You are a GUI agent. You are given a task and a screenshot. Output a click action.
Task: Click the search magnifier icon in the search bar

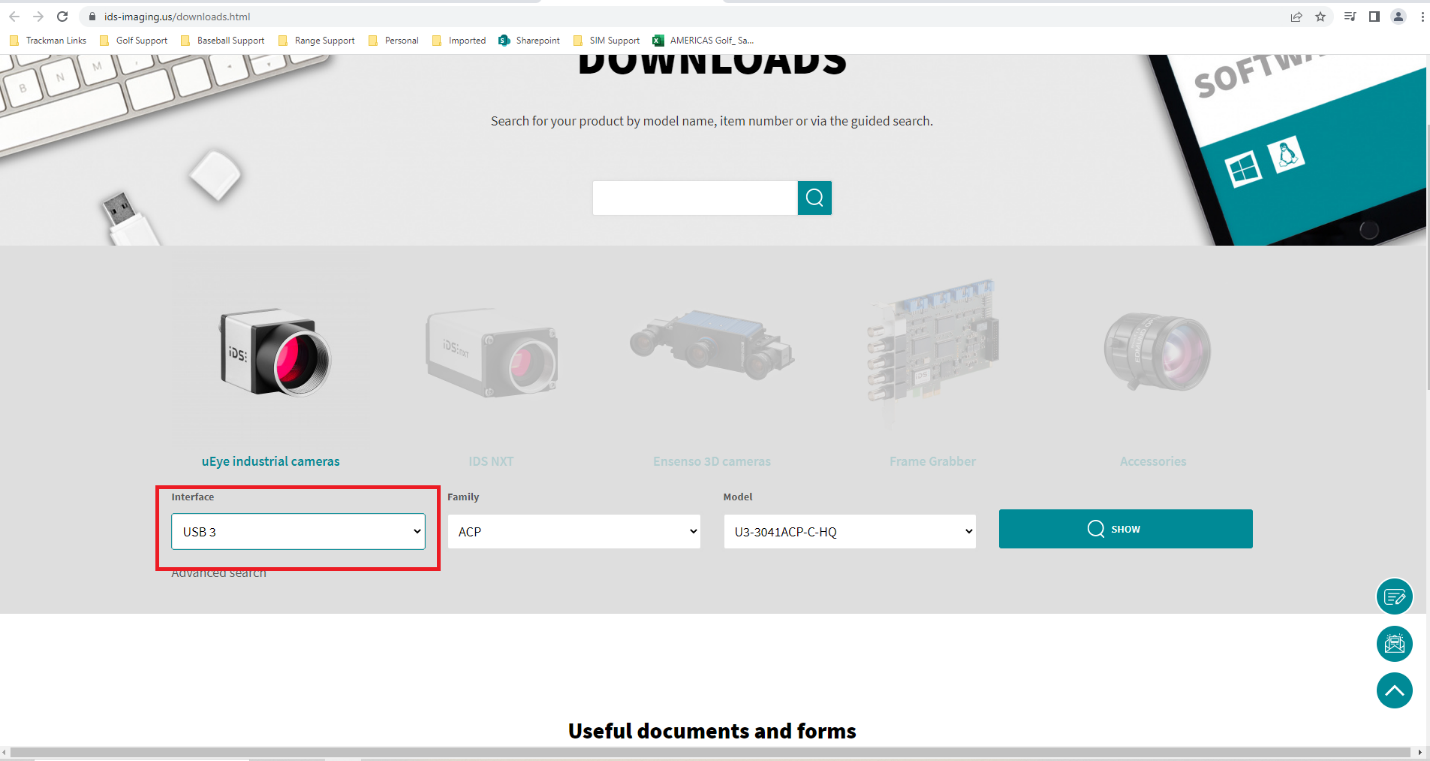point(814,197)
